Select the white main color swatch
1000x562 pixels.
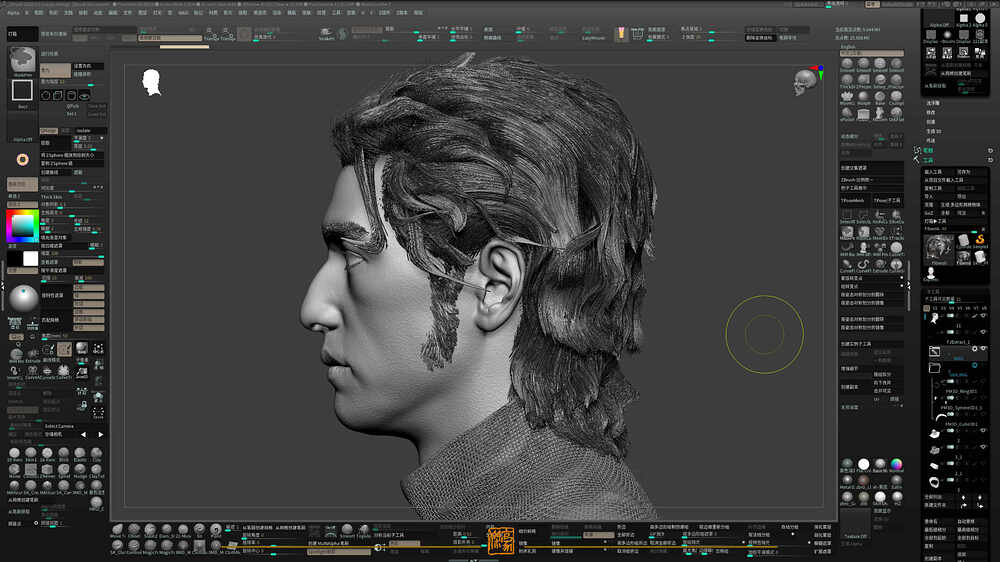click(x=31, y=258)
